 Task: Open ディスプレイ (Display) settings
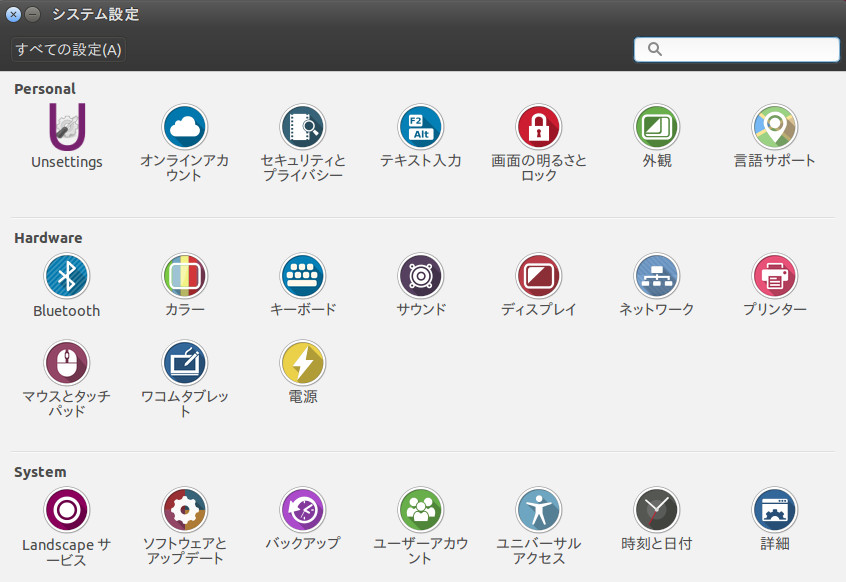click(x=538, y=276)
